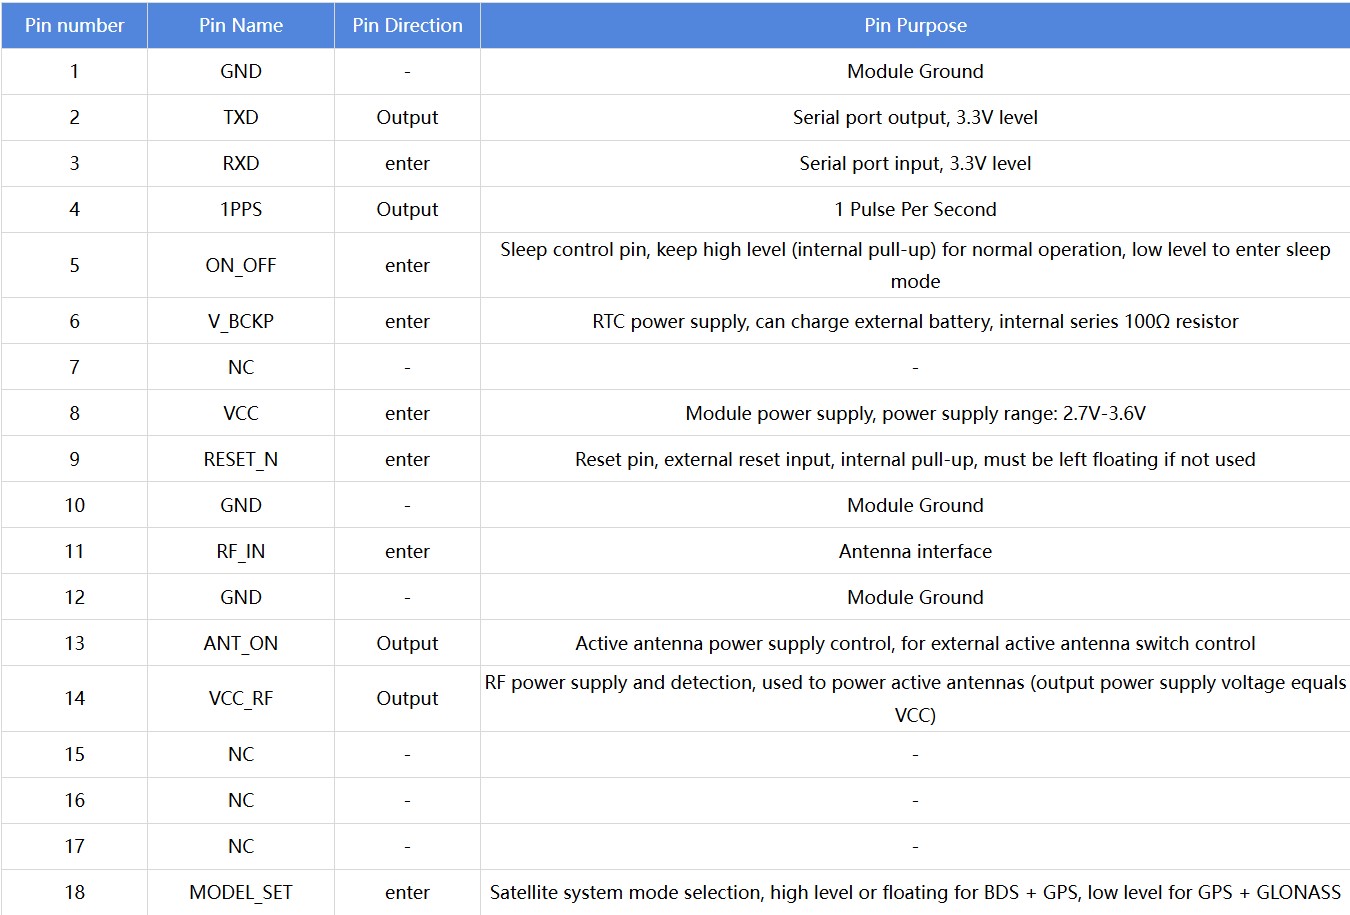Click the 'Pin Direction' column header
This screenshot has width=1350, height=915.
(x=407, y=25)
